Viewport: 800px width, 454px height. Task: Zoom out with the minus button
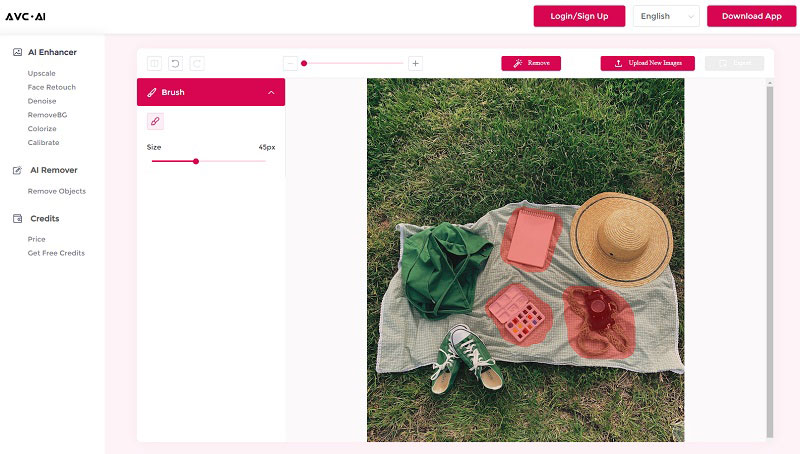290,63
